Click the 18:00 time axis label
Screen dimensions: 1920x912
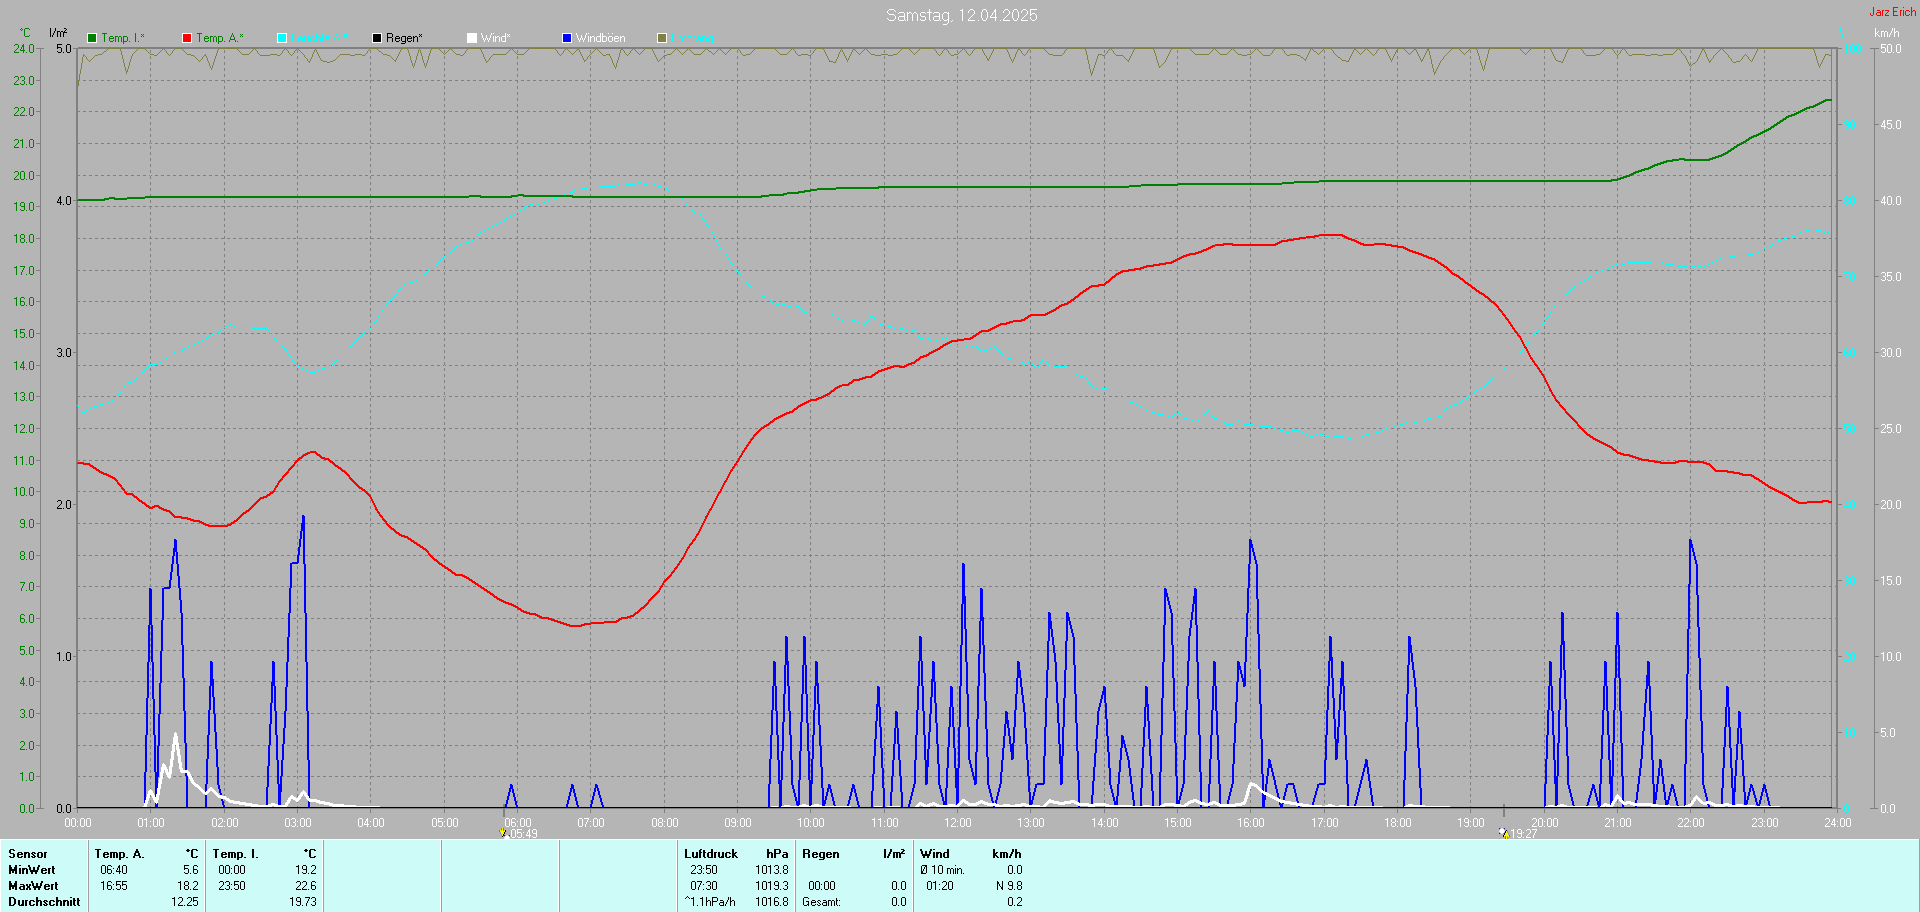click(x=1398, y=823)
